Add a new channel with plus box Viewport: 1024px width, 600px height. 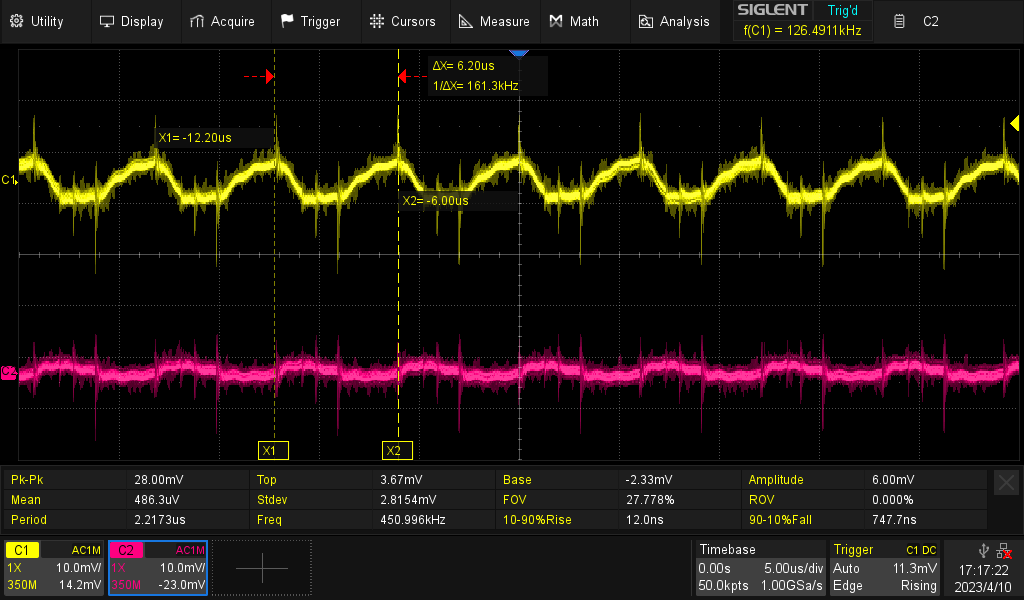point(262,567)
